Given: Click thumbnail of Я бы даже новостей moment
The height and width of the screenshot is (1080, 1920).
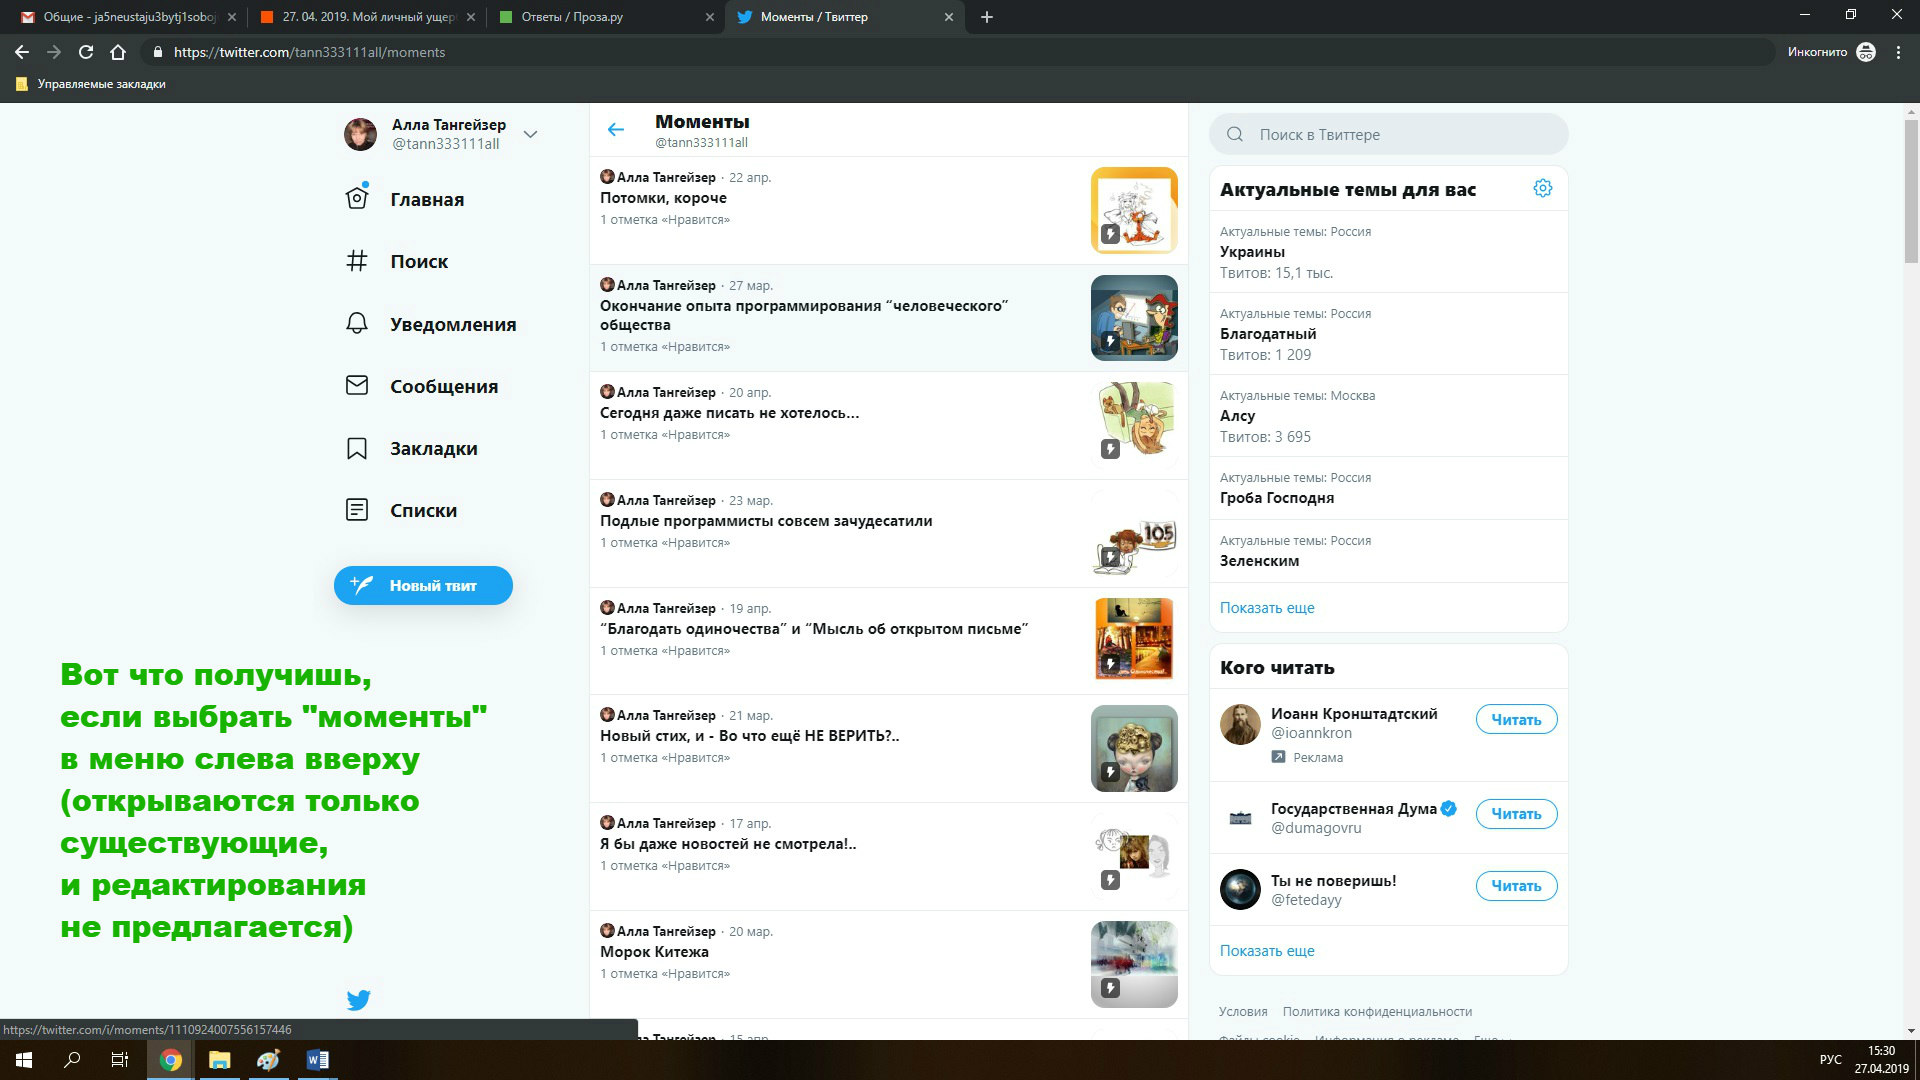Looking at the screenshot, I should pos(1134,855).
